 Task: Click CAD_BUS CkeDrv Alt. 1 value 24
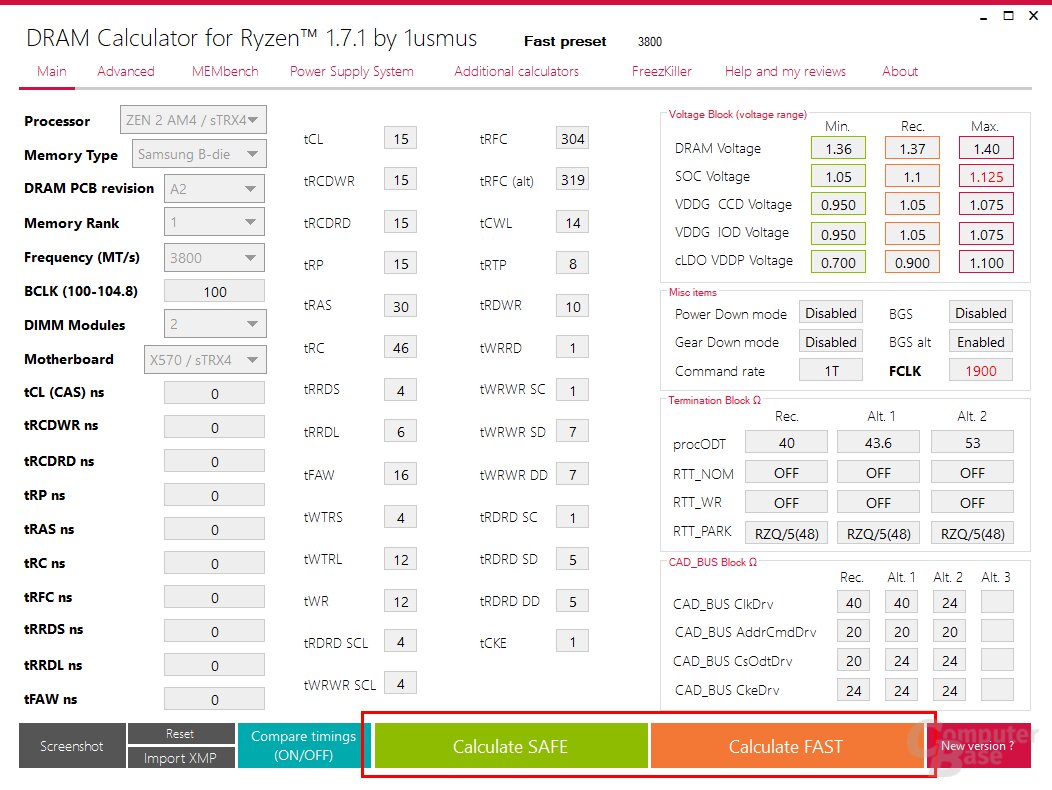tap(902, 690)
